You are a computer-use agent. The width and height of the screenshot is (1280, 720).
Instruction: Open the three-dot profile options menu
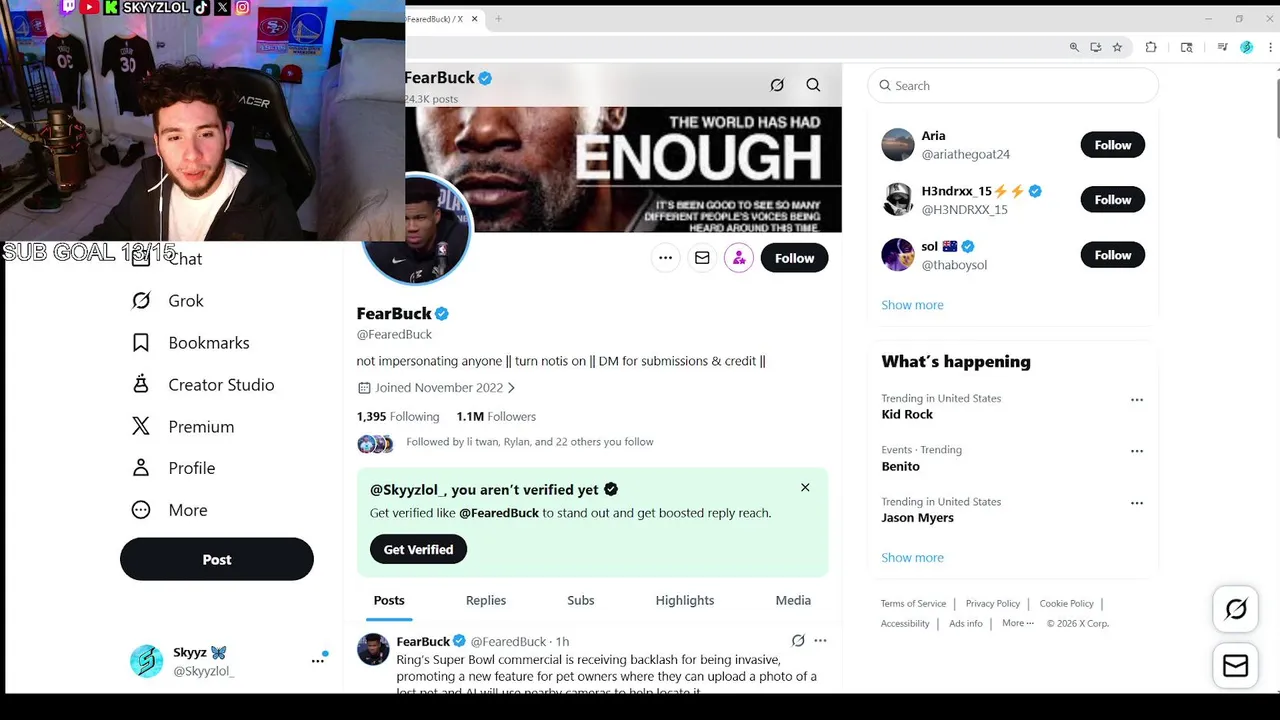click(x=665, y=258)
